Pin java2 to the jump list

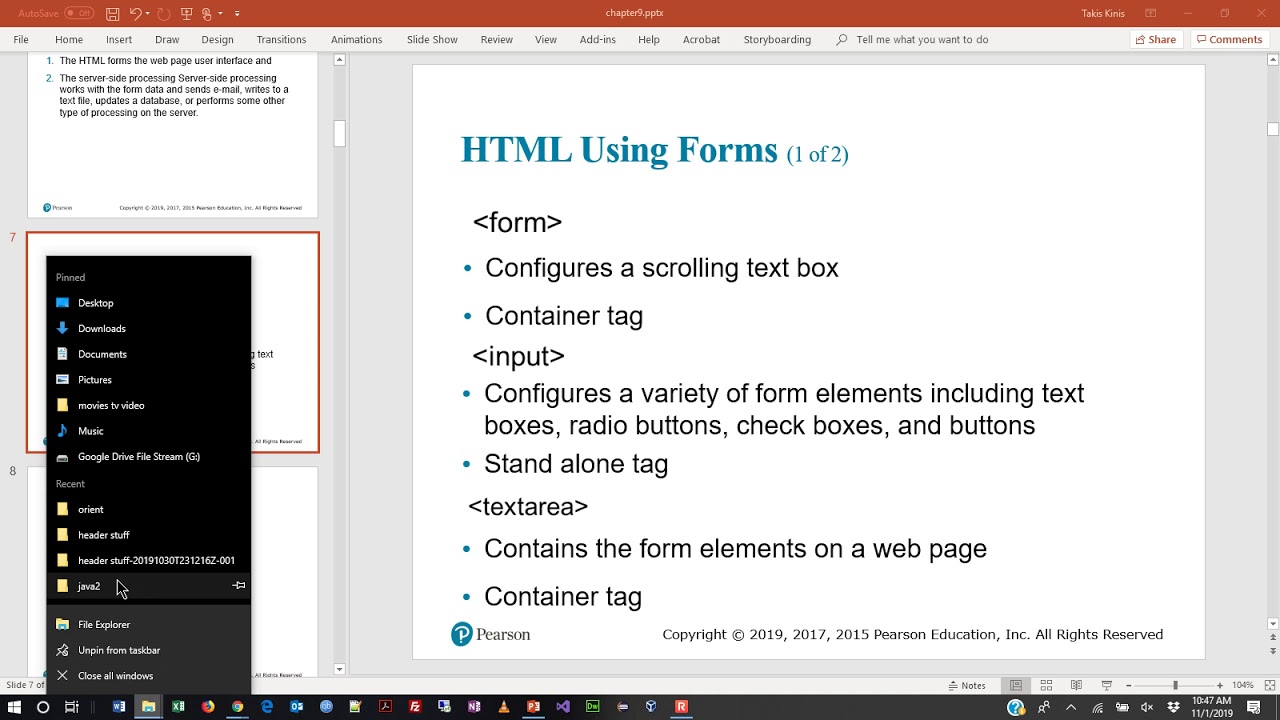[x=239, y=586]
